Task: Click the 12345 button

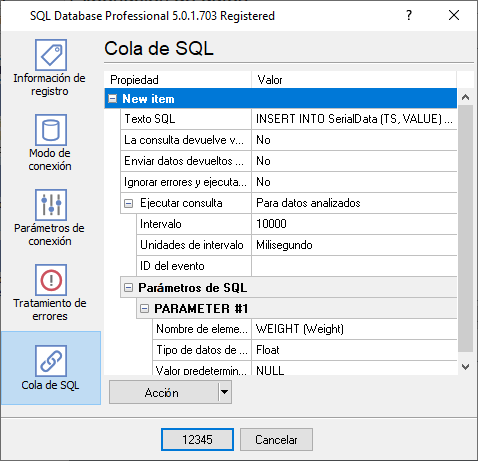Action: pos(197,439)
